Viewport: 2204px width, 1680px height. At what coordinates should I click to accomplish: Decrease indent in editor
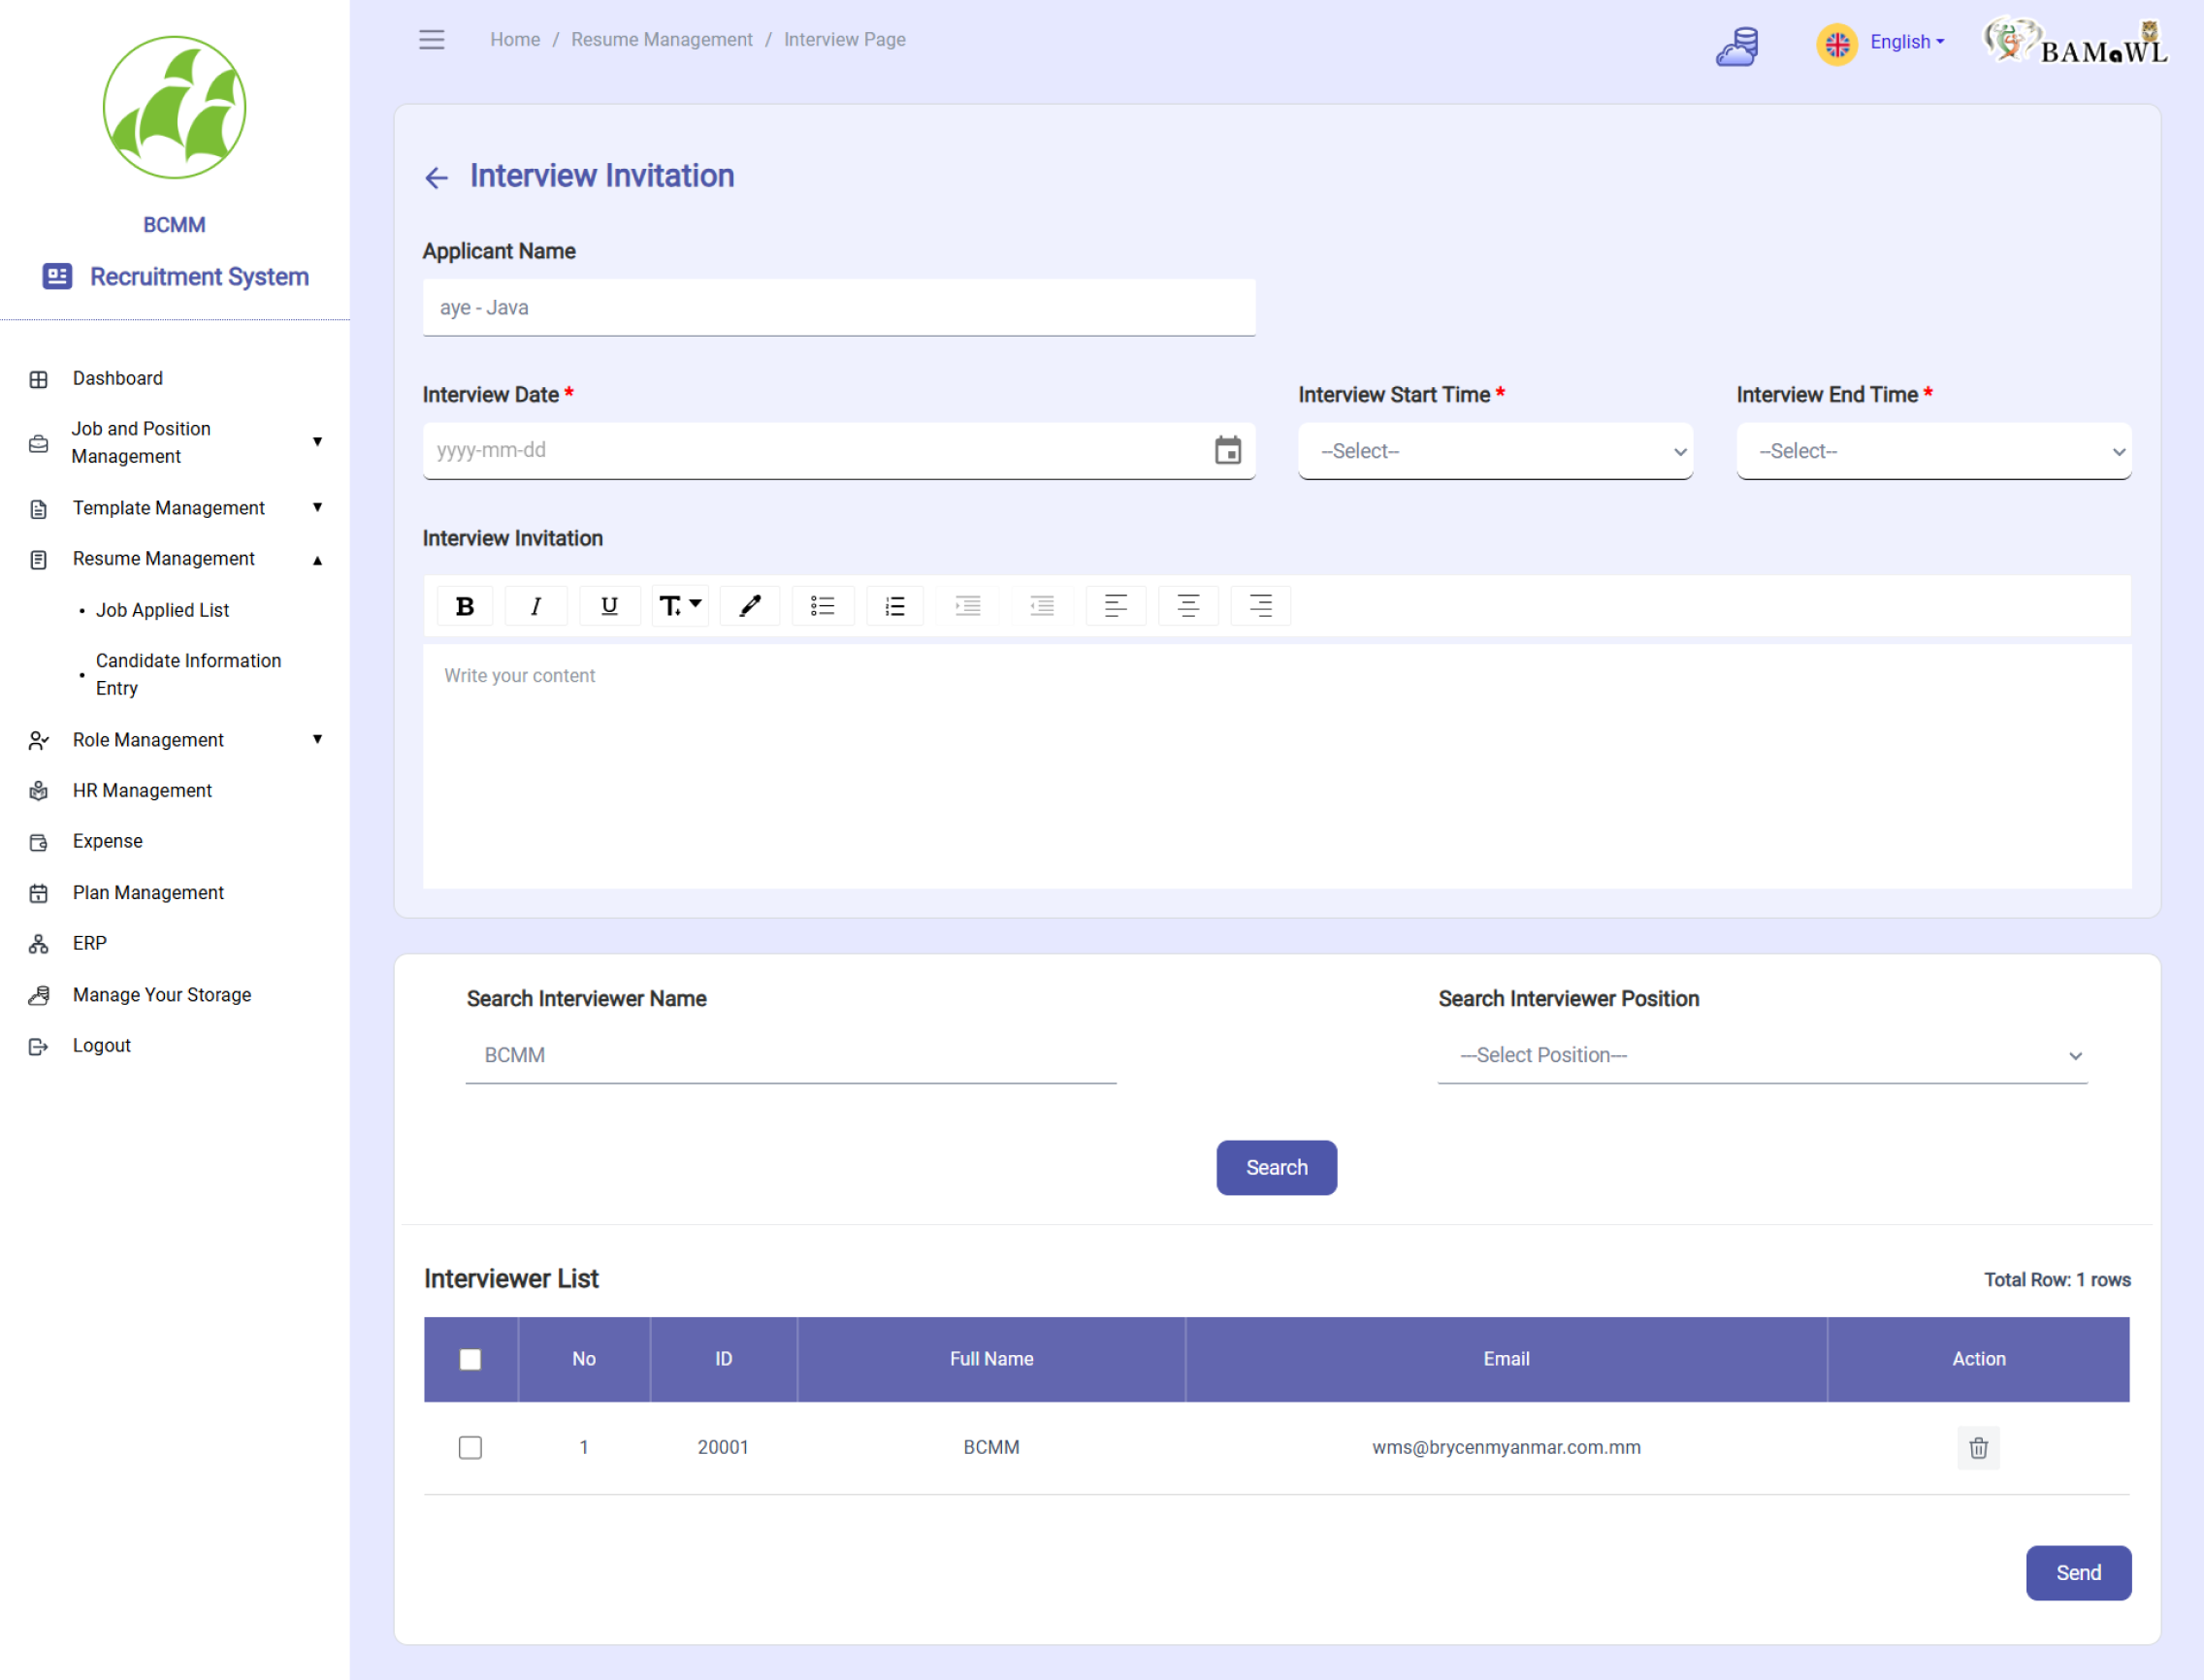tap(1042, 606)
